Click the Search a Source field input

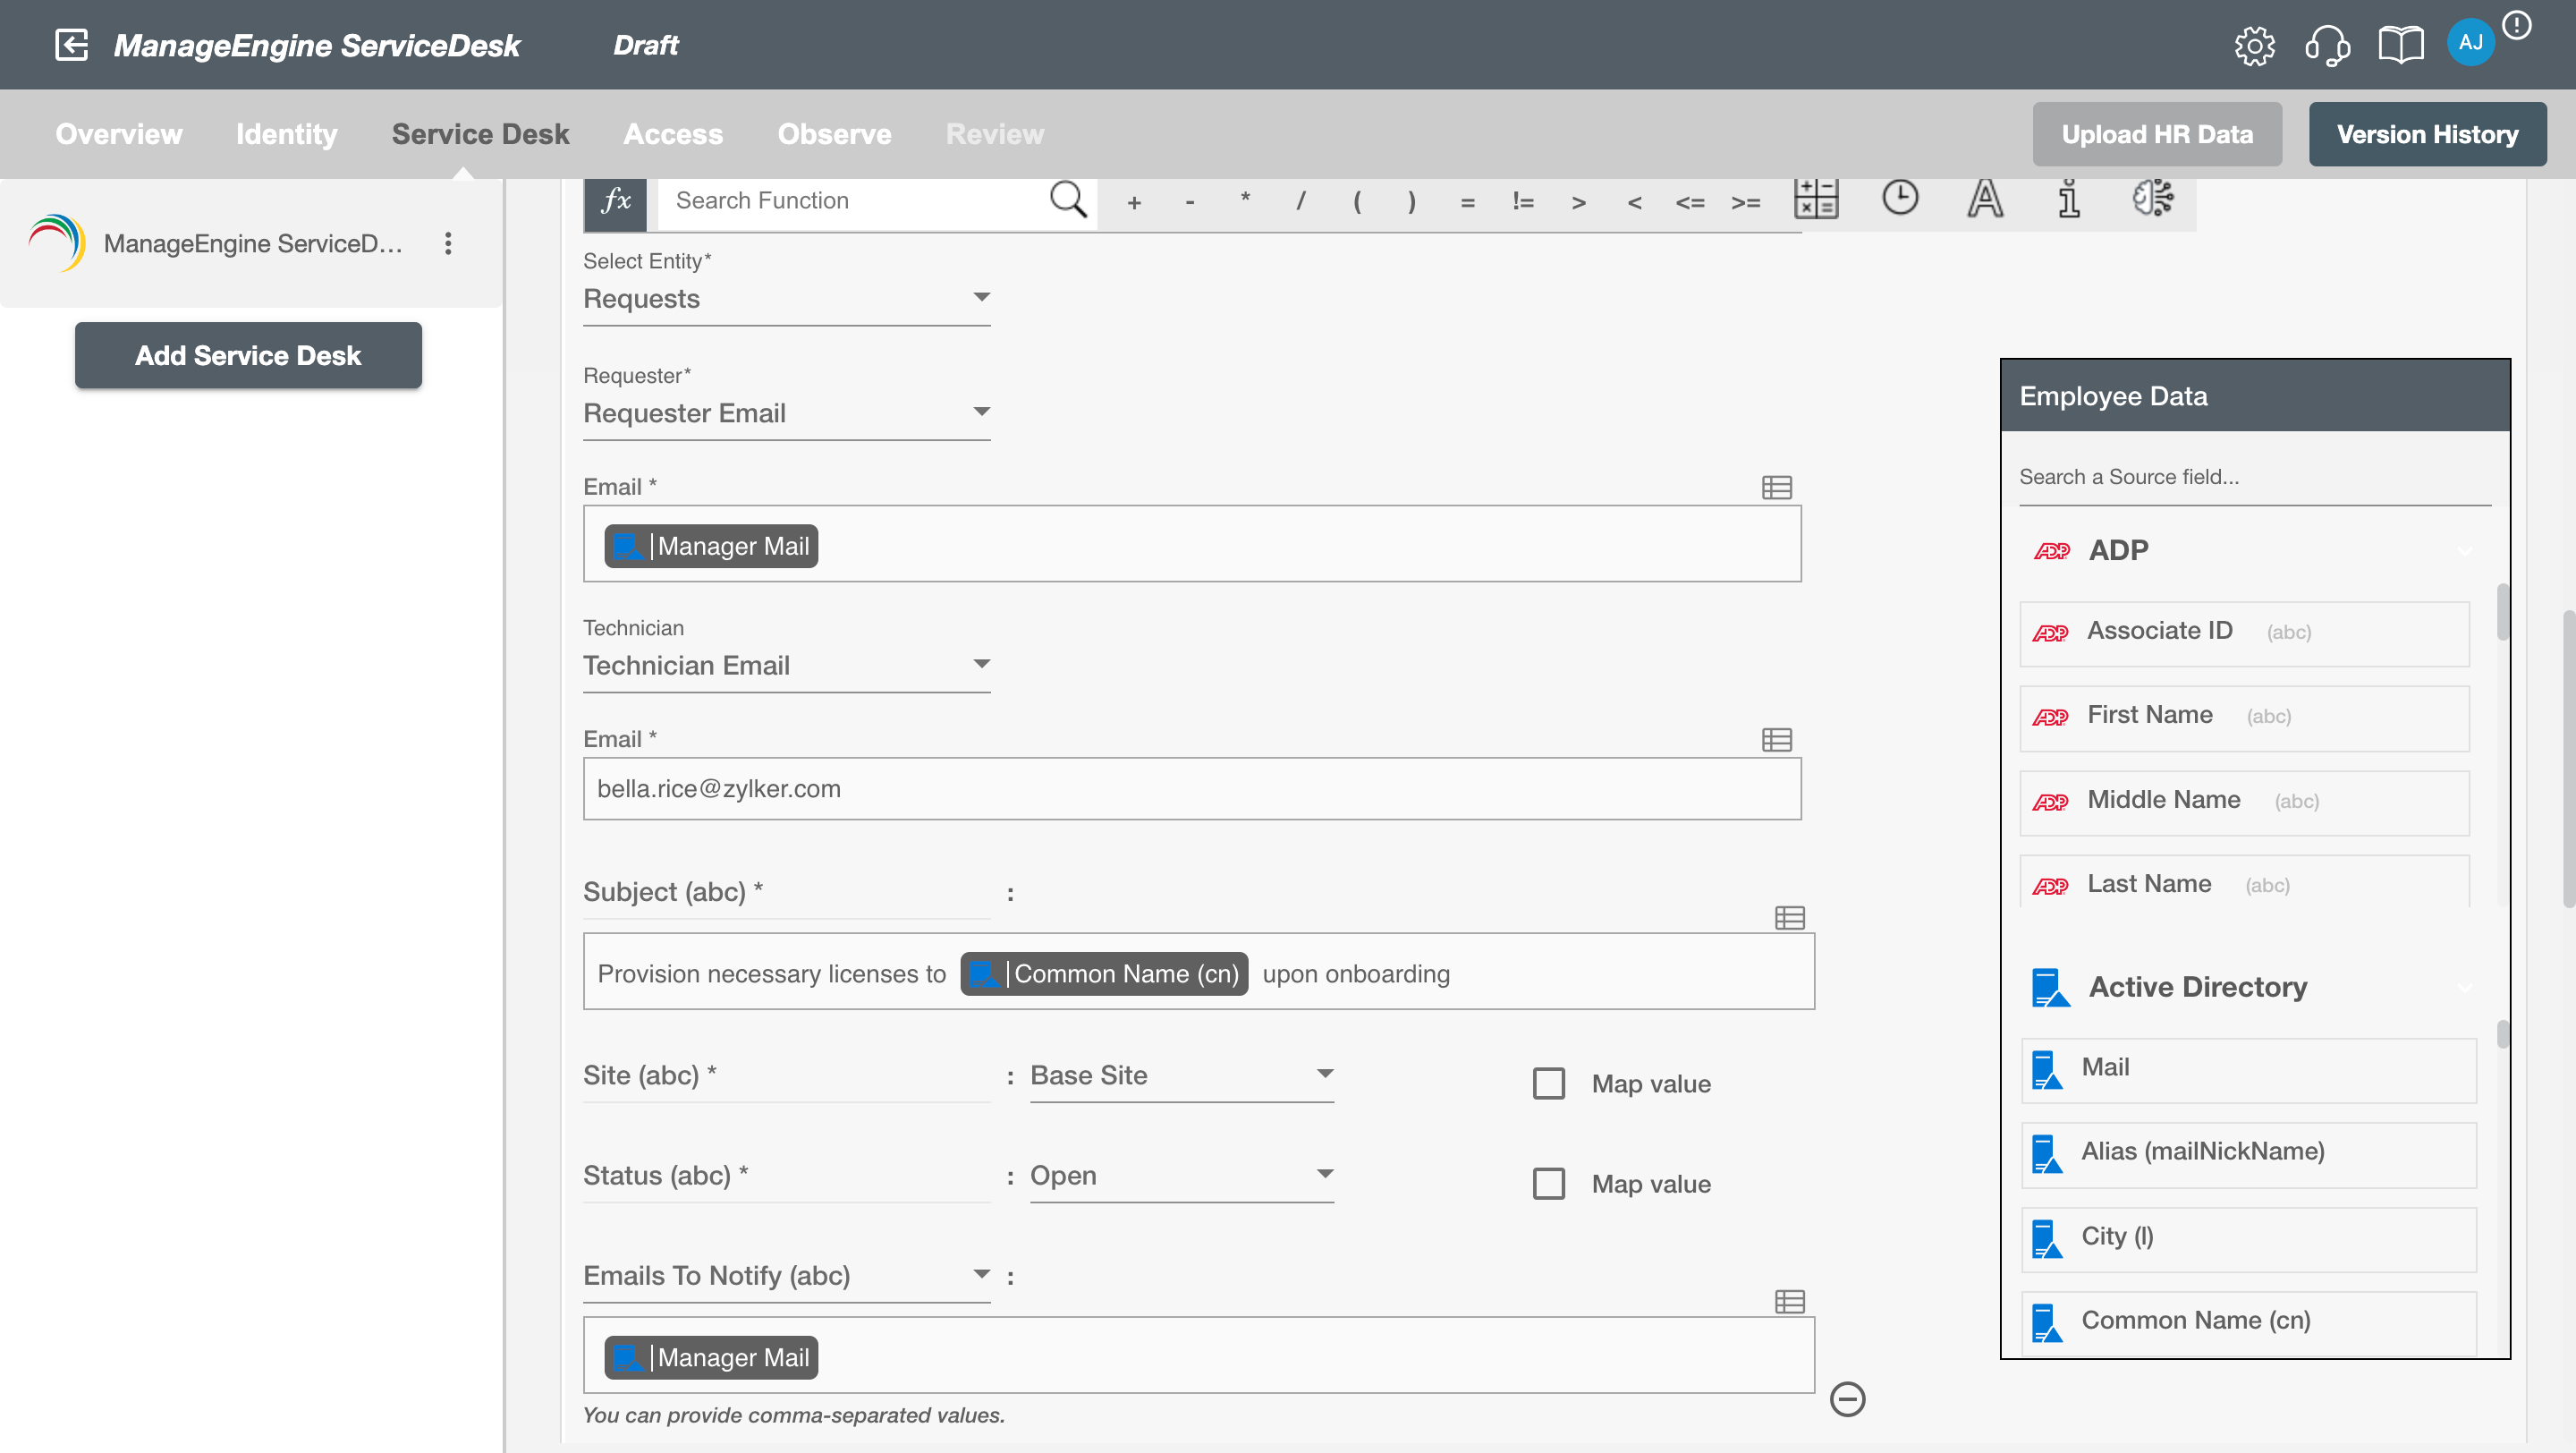tap(2254, 477)
